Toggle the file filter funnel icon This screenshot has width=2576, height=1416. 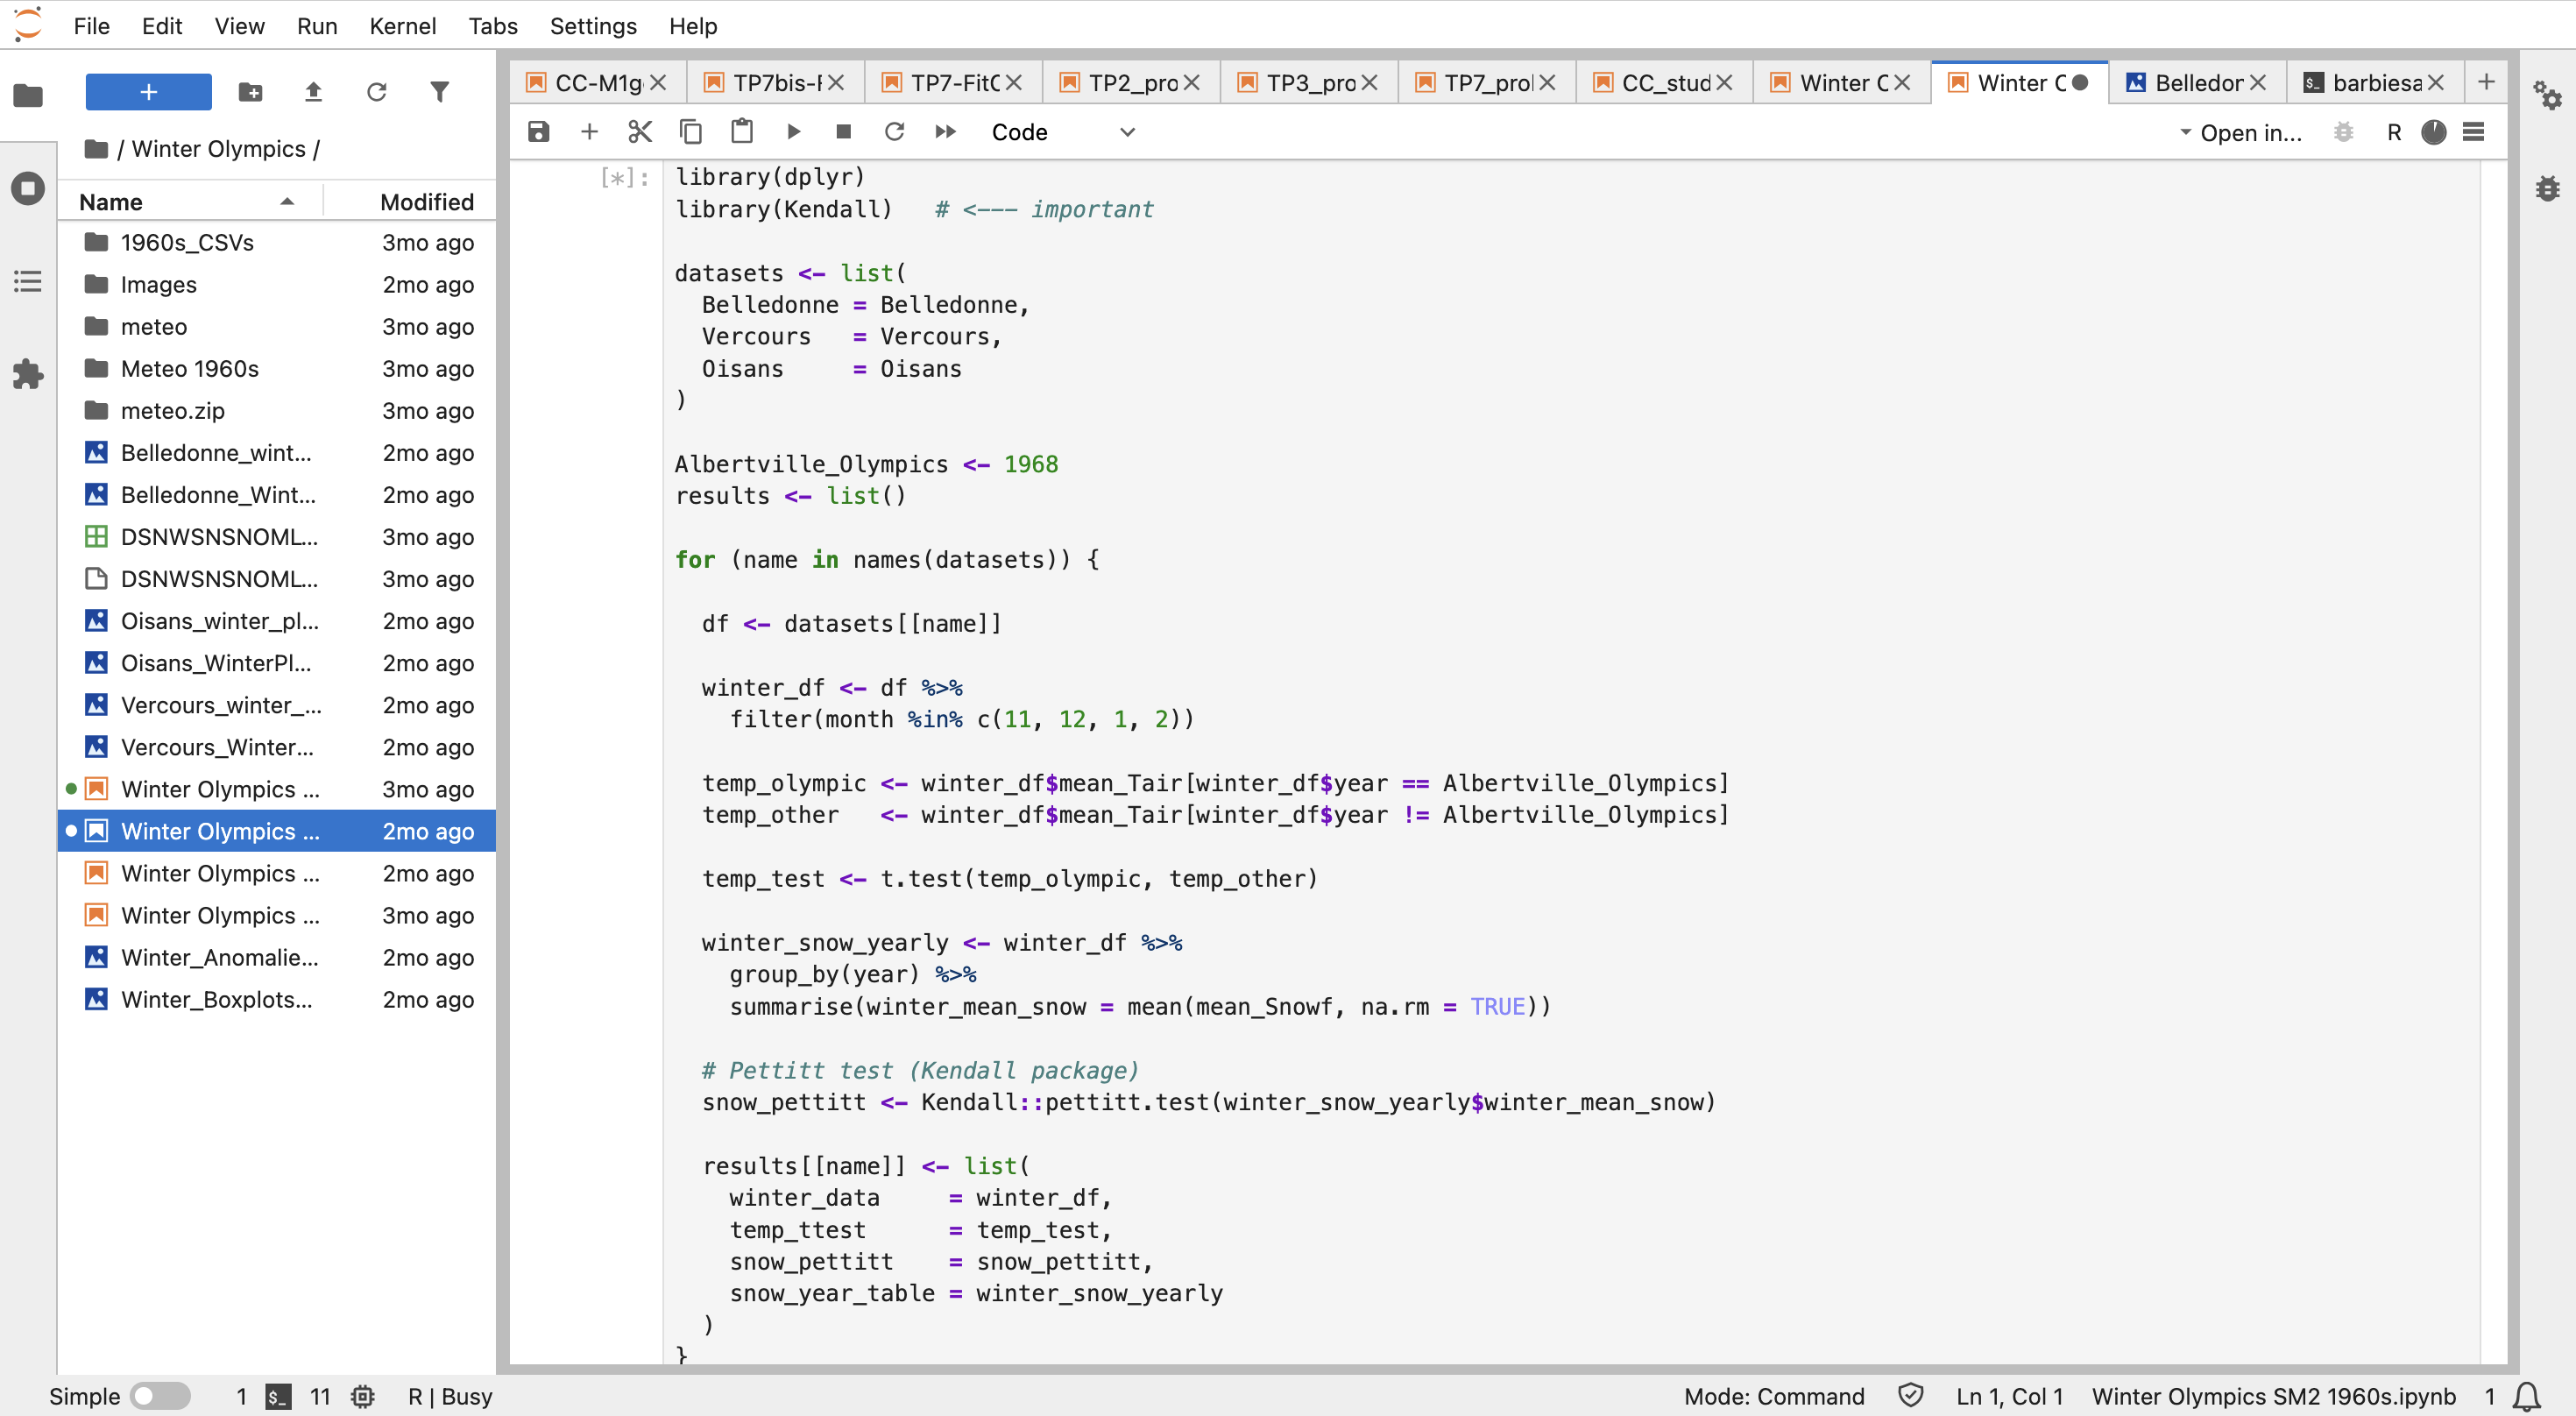click(x=439, y=92)
